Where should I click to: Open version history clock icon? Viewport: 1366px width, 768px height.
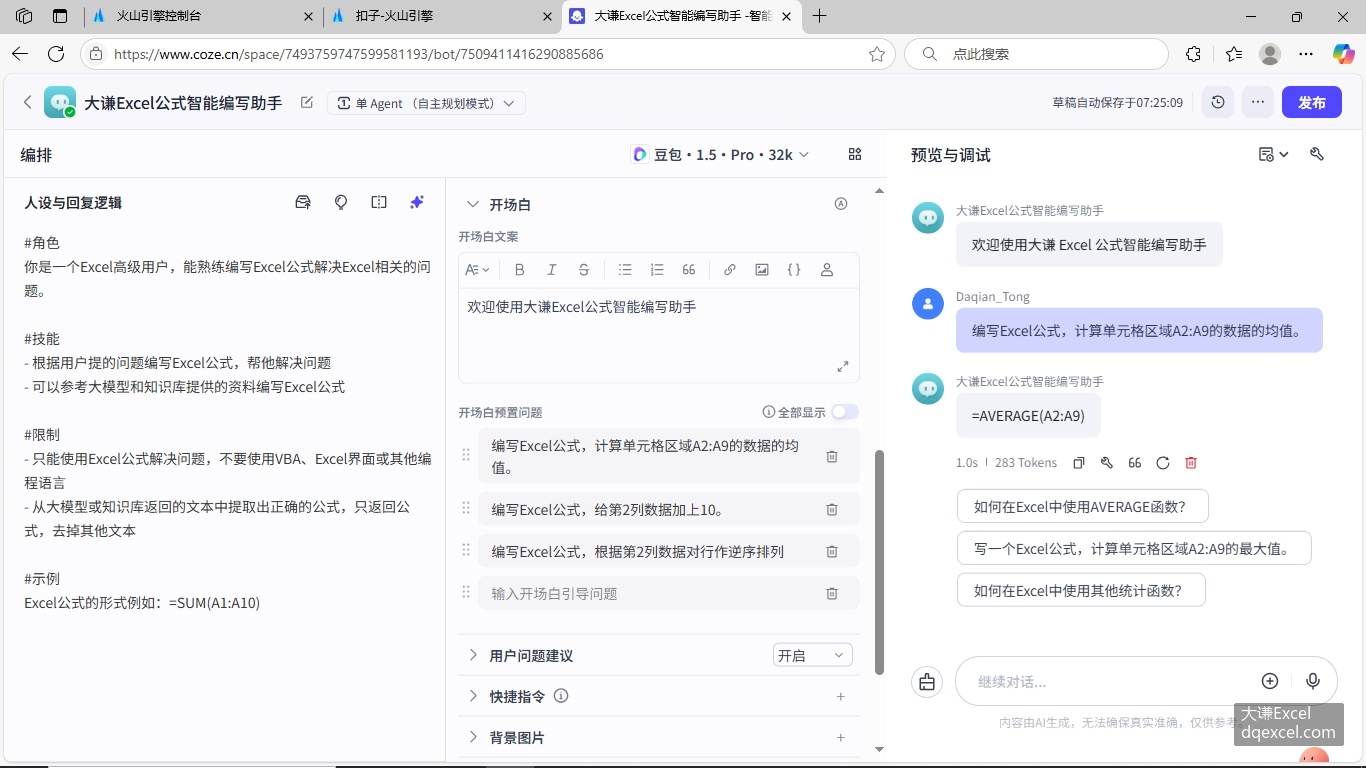[x=1218, y=102]
